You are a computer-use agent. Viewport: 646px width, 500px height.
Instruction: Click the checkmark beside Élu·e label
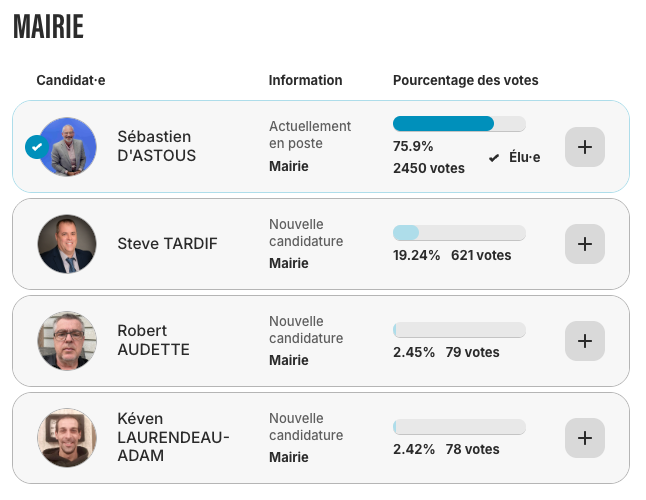point(494,158)
